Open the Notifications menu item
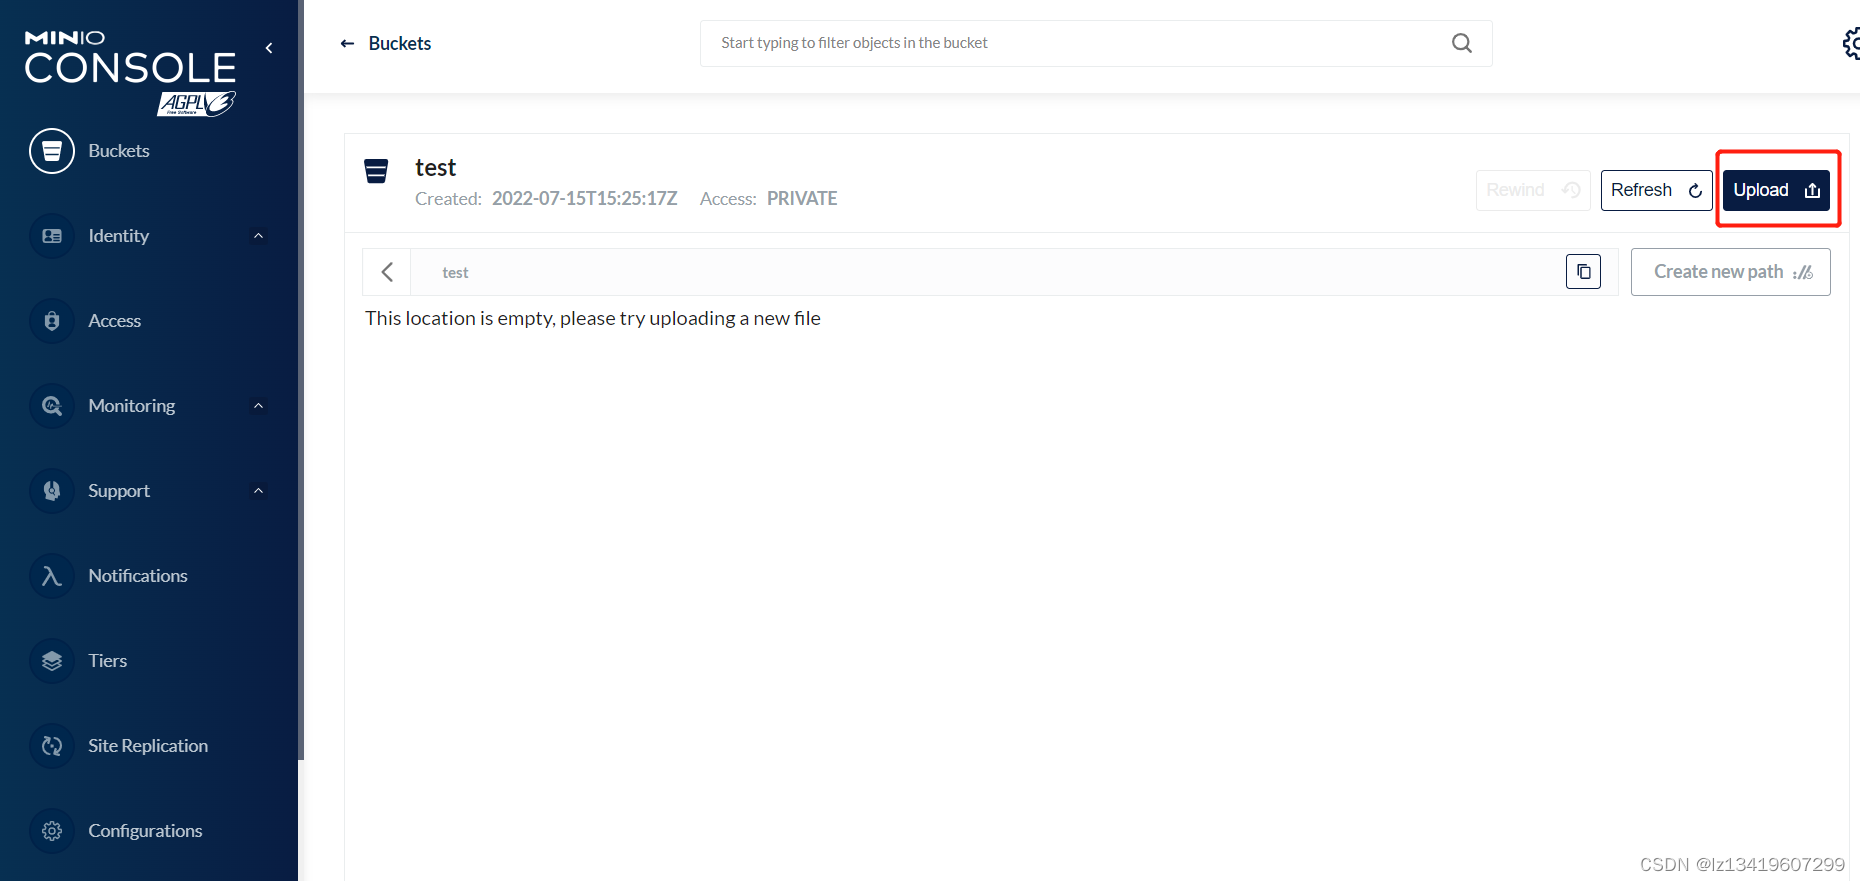The image size is (1860, 881). [138, 576]
